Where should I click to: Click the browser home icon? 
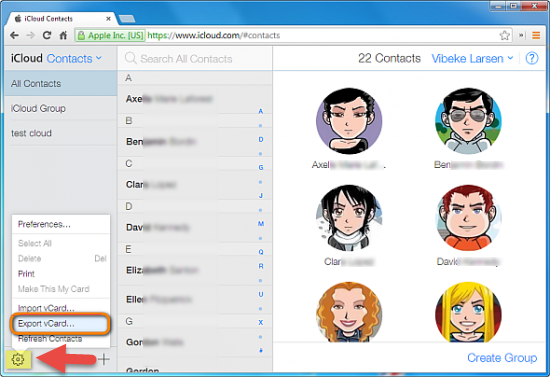(x=63, y=35)
